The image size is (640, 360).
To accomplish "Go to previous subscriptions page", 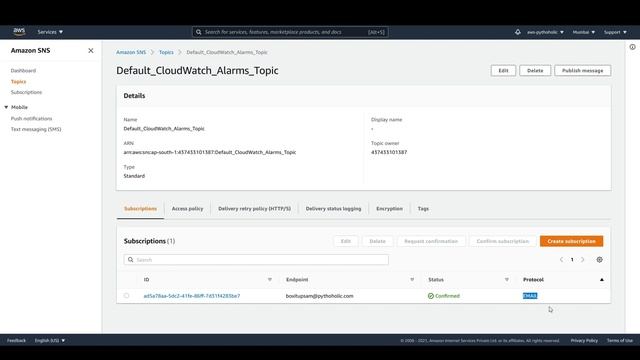I will (x=561, y=260).
